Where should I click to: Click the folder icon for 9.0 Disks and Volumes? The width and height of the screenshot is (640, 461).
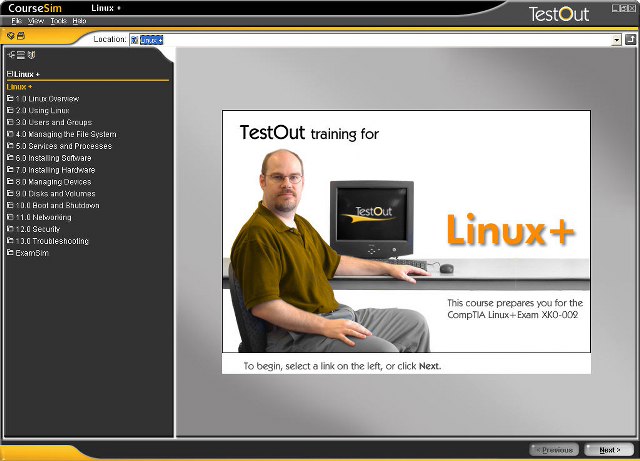[10, 193]
